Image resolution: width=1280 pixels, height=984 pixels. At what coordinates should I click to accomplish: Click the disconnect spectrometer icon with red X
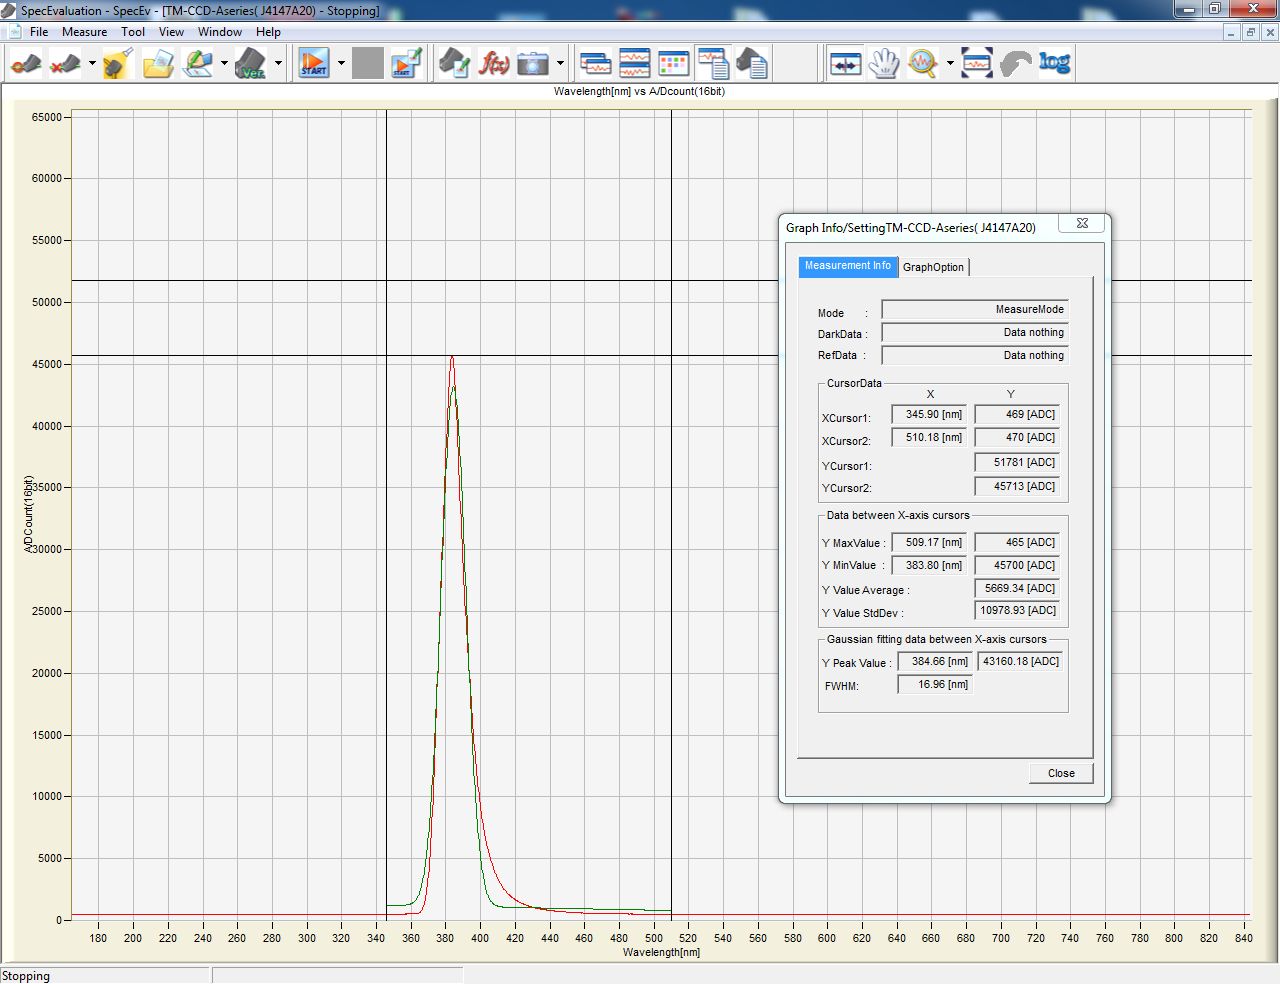coord(65,64)
